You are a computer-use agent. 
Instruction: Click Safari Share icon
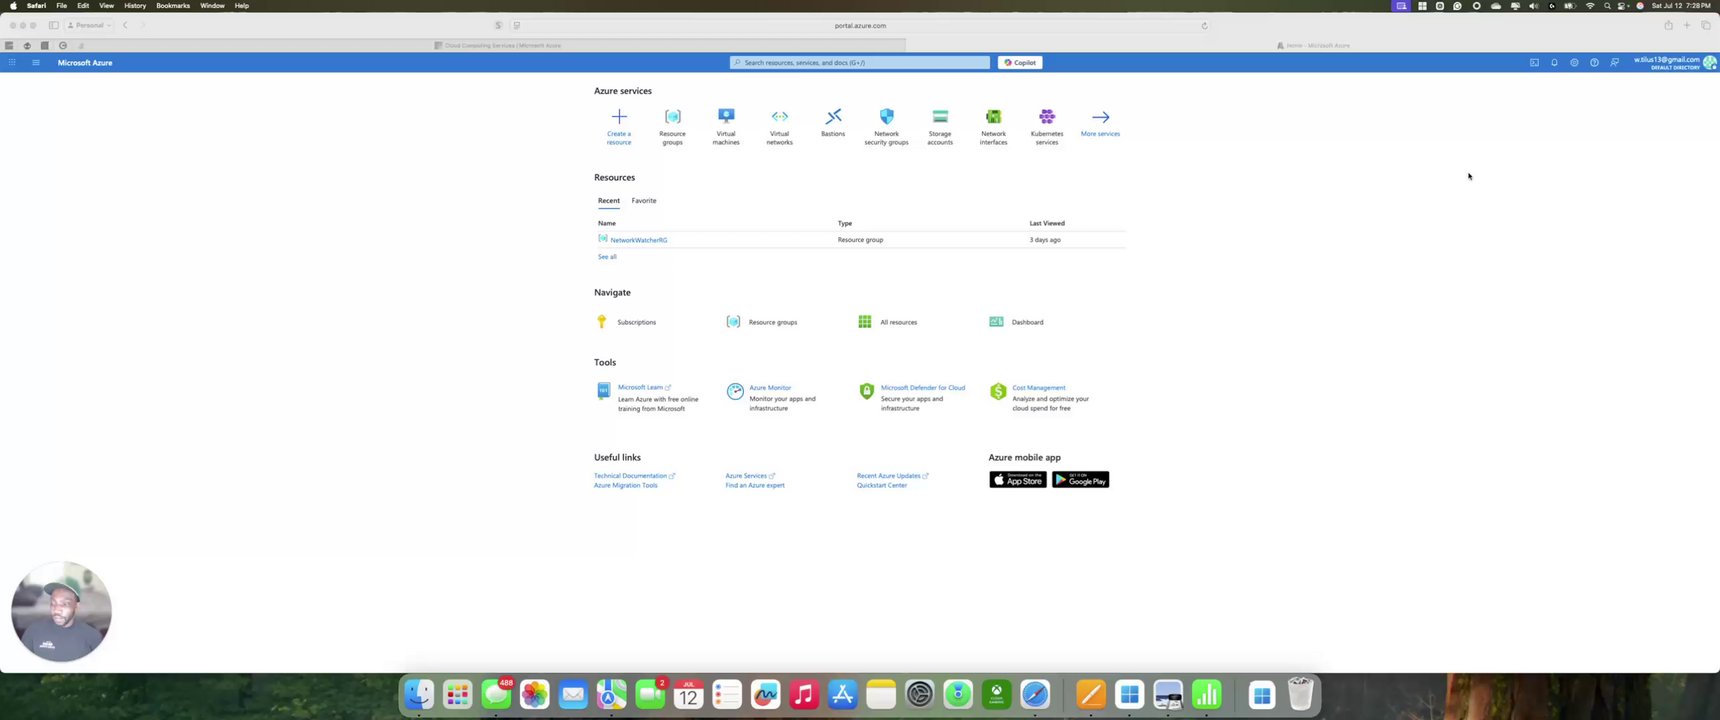coord(1668,25)
